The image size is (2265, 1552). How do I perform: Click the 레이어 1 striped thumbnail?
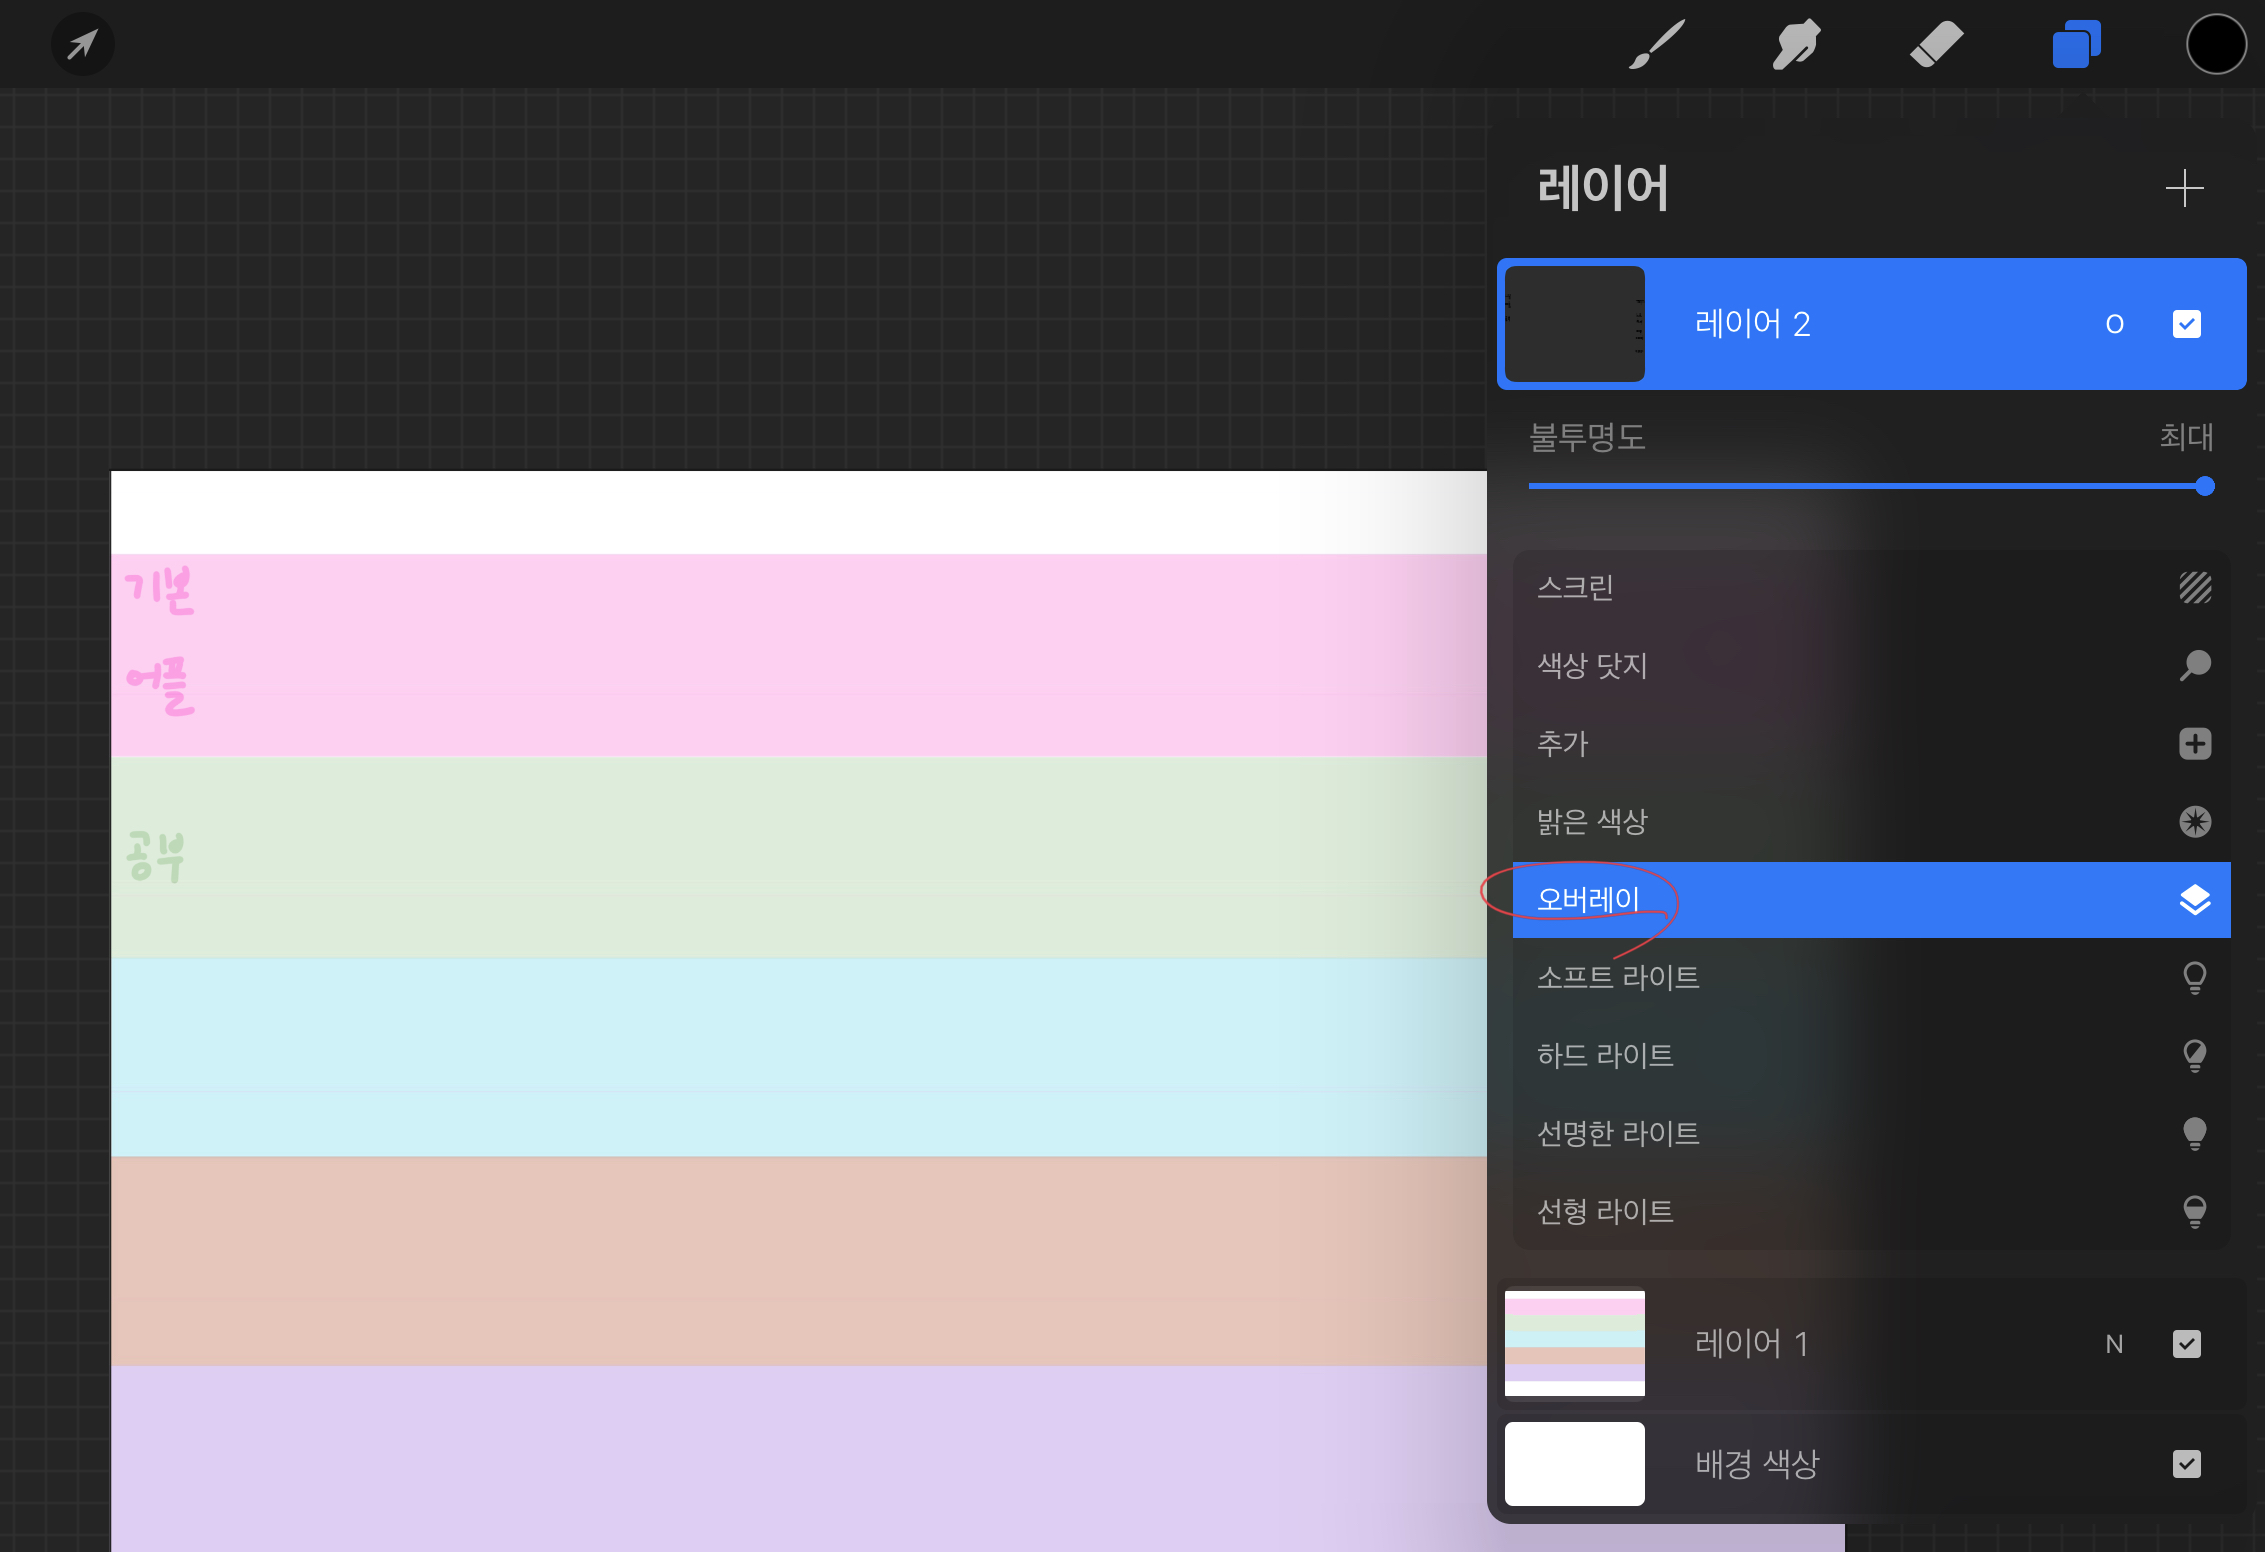[x=1574, y=1343]
